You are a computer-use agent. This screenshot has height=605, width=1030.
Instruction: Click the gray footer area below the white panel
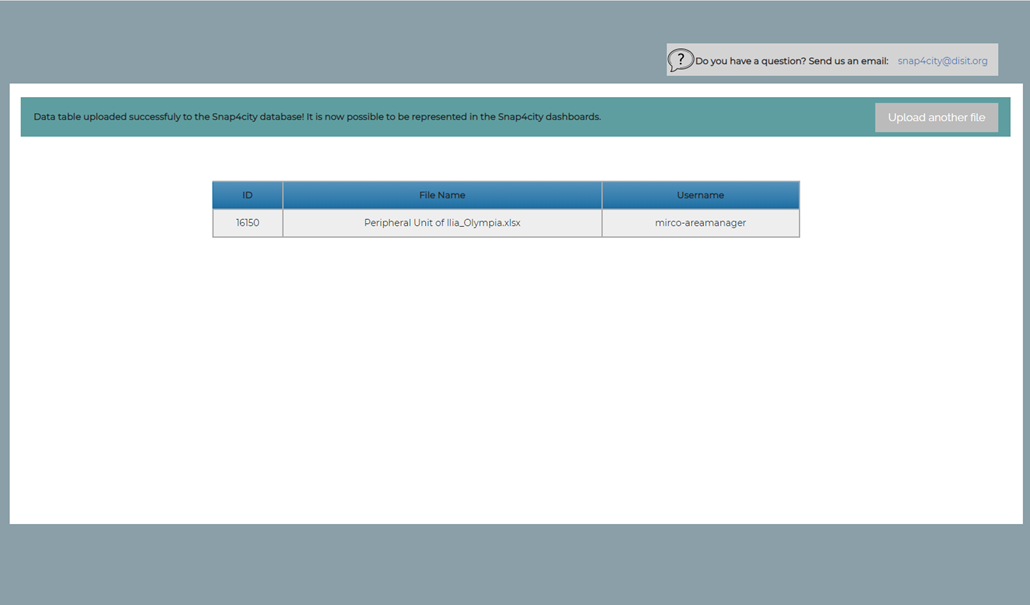[x=515, y=565]
